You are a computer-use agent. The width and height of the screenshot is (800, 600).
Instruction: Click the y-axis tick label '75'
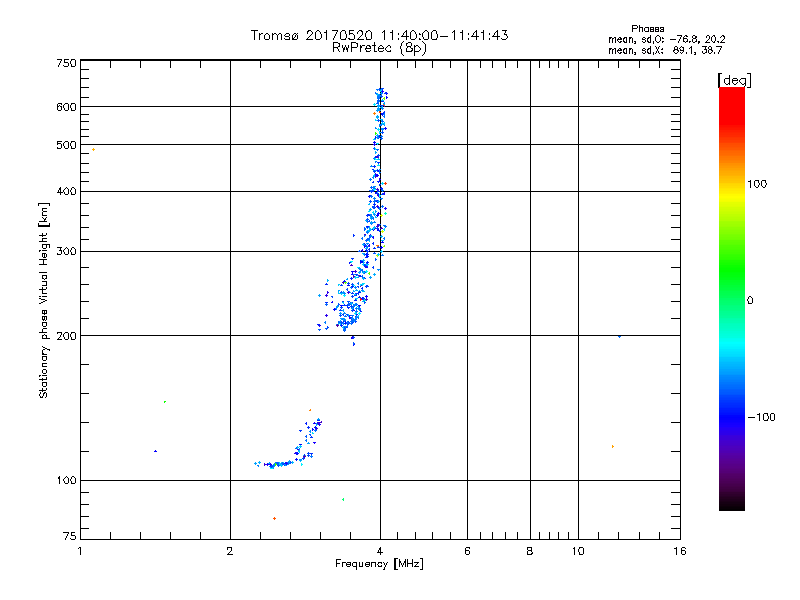point(70,536)
